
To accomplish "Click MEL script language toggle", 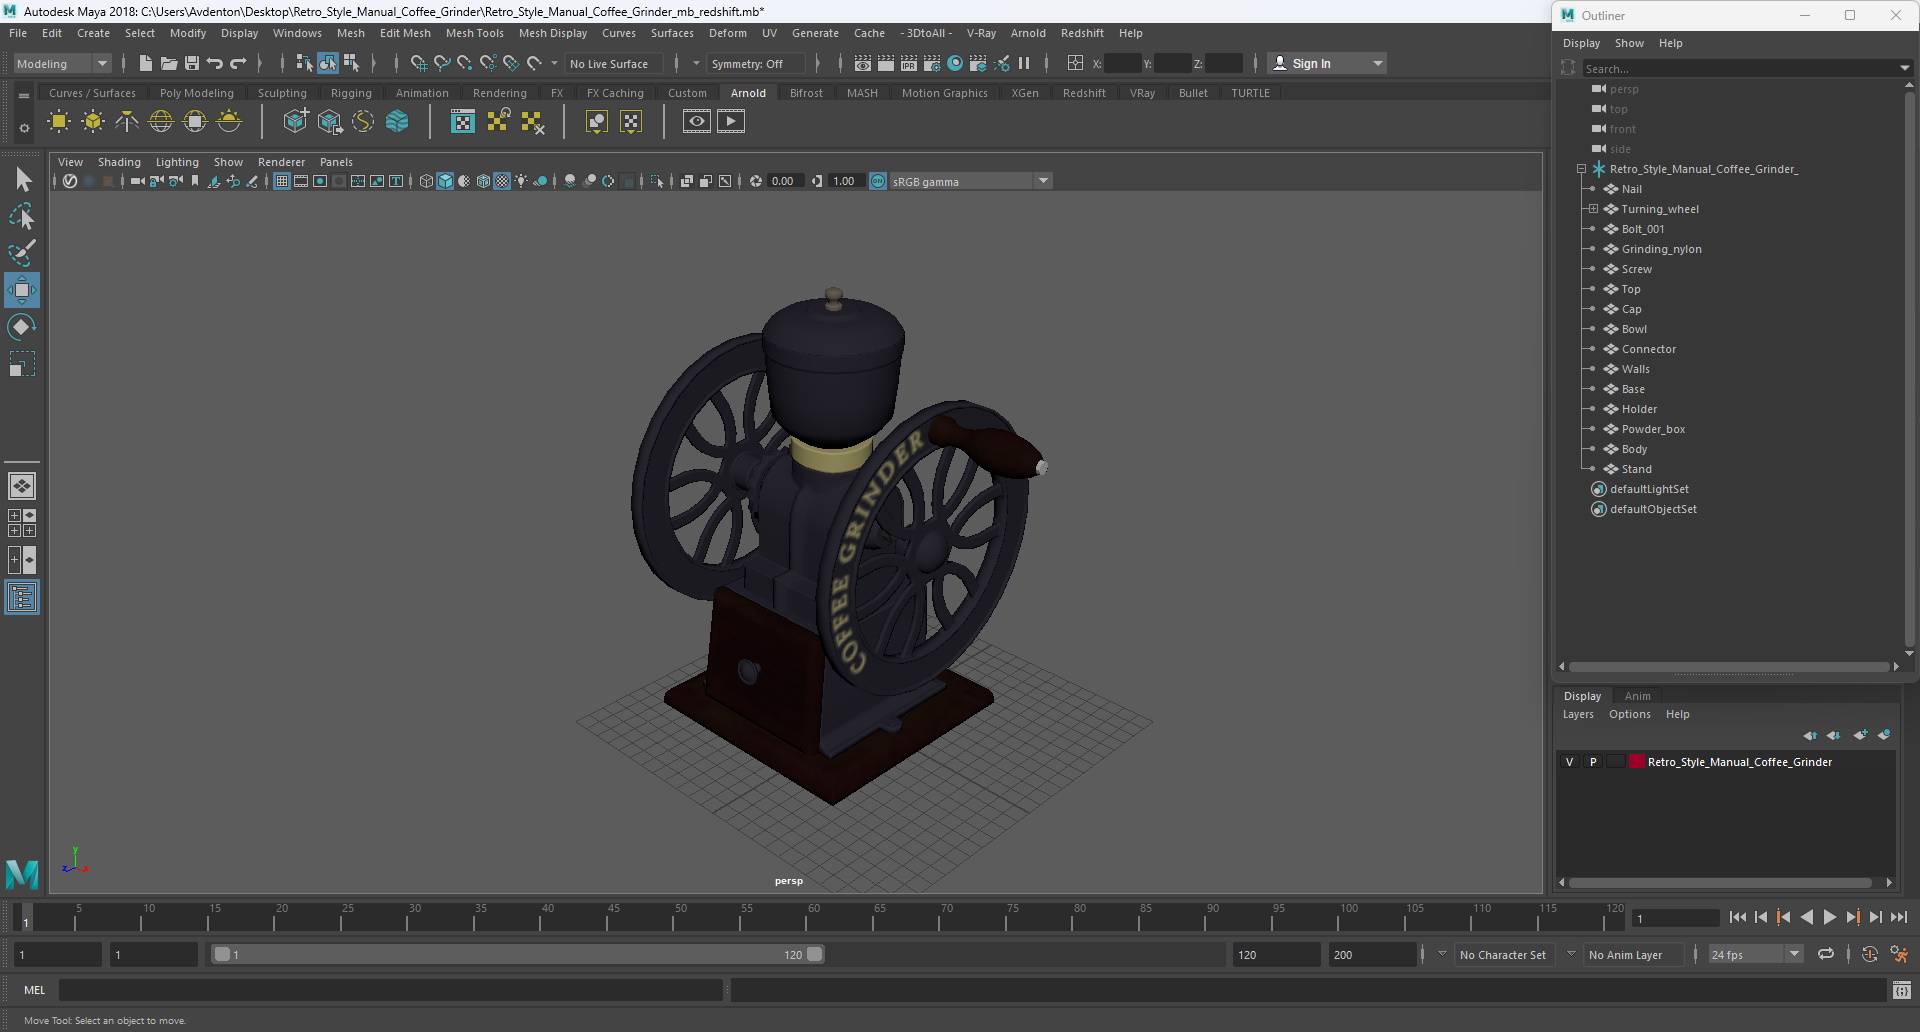I will tap(35, 990).
